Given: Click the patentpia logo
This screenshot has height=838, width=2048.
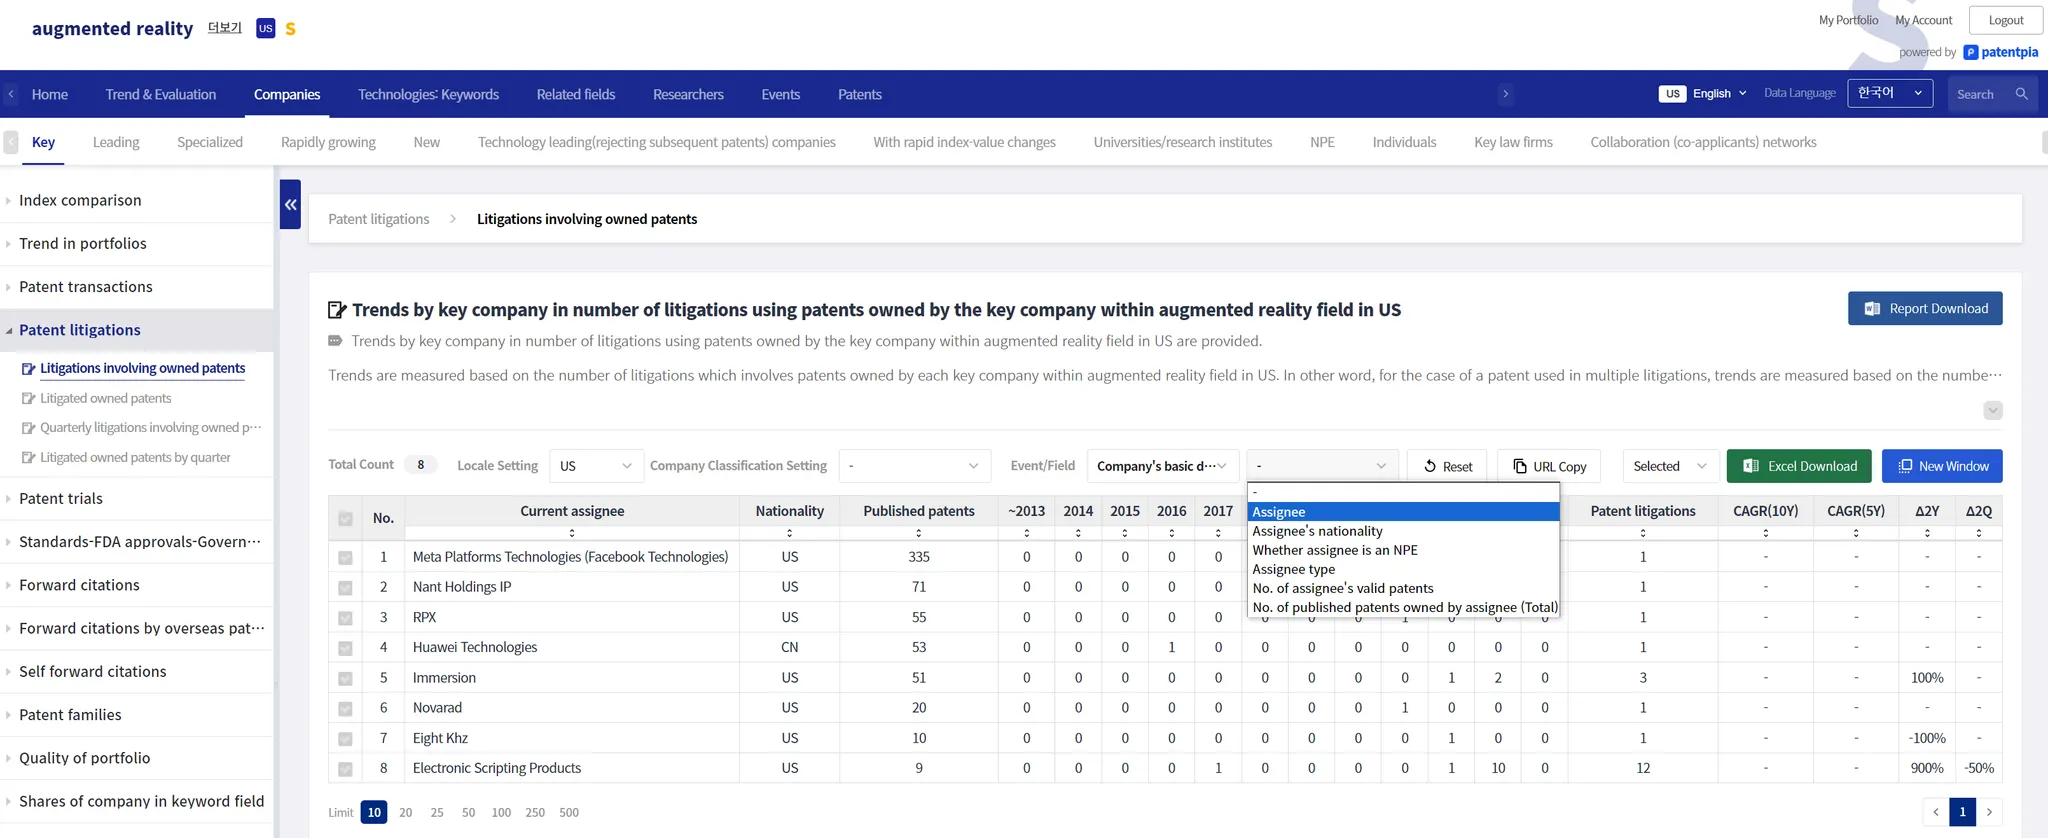Looking at the screenshot, I should [2000, 52].
